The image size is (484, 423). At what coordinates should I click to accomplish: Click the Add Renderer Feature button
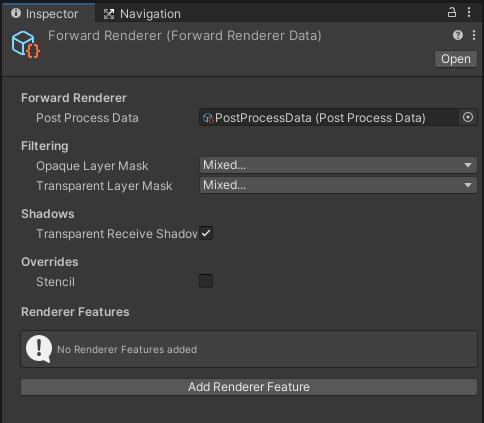tap(249, 387)
